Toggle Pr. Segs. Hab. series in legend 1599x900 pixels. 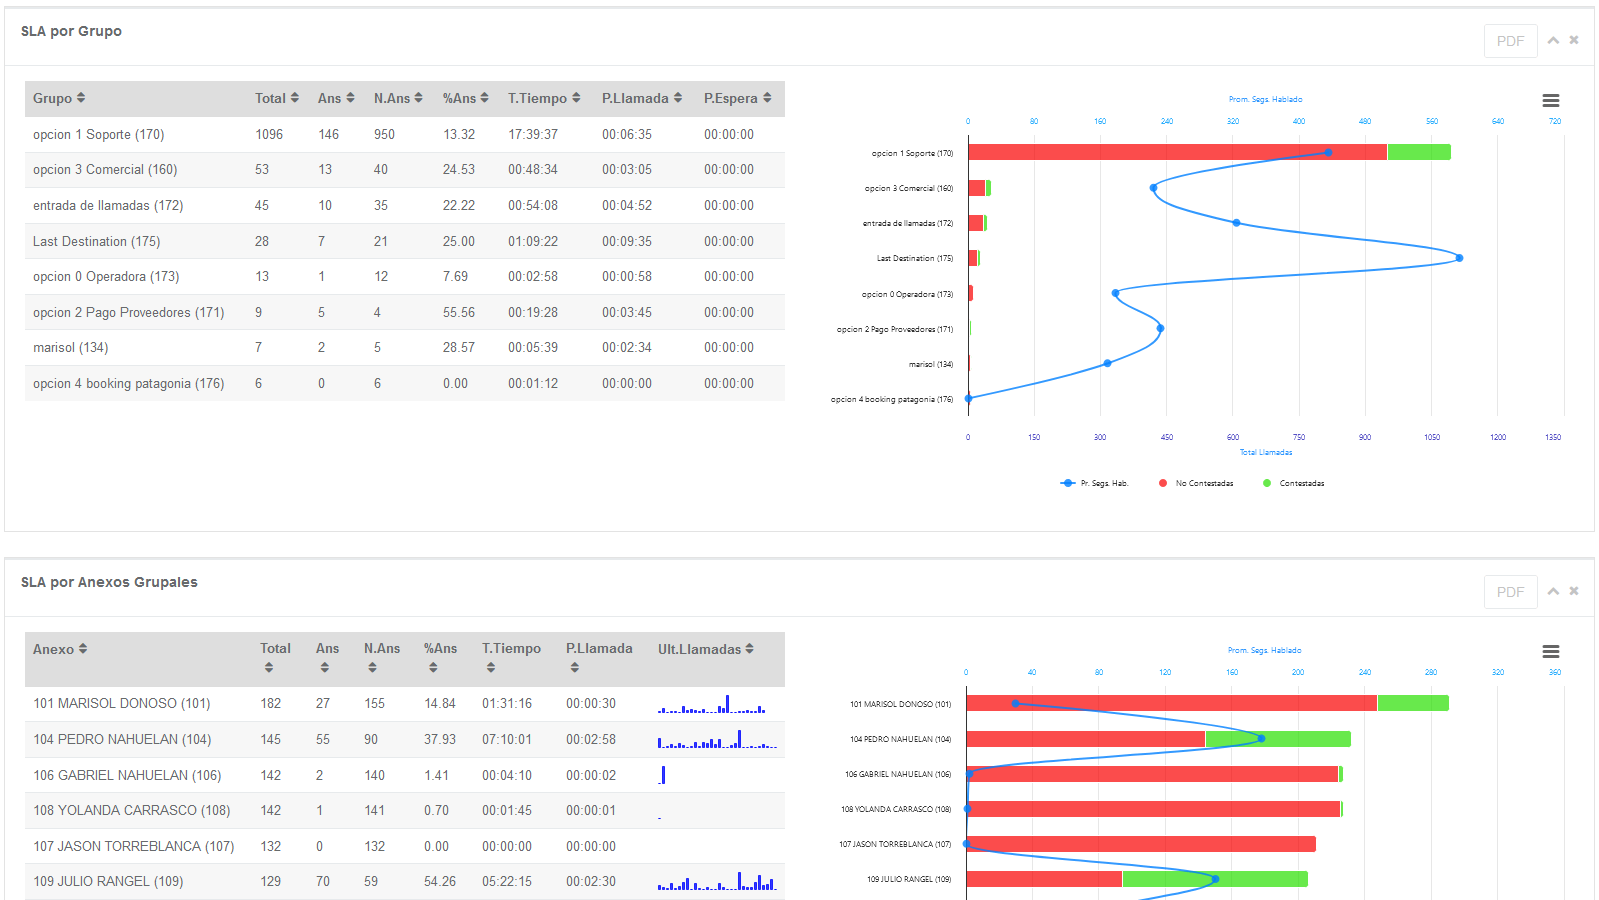pos(1095,483)
